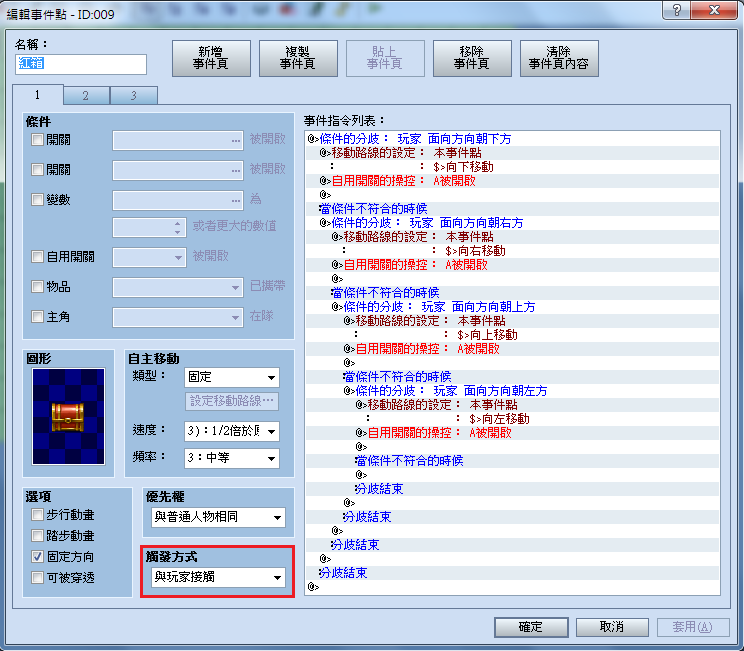Tick the 物品 condition checkbox
This screenshot has height=651, width=744.
pos(37,287)
